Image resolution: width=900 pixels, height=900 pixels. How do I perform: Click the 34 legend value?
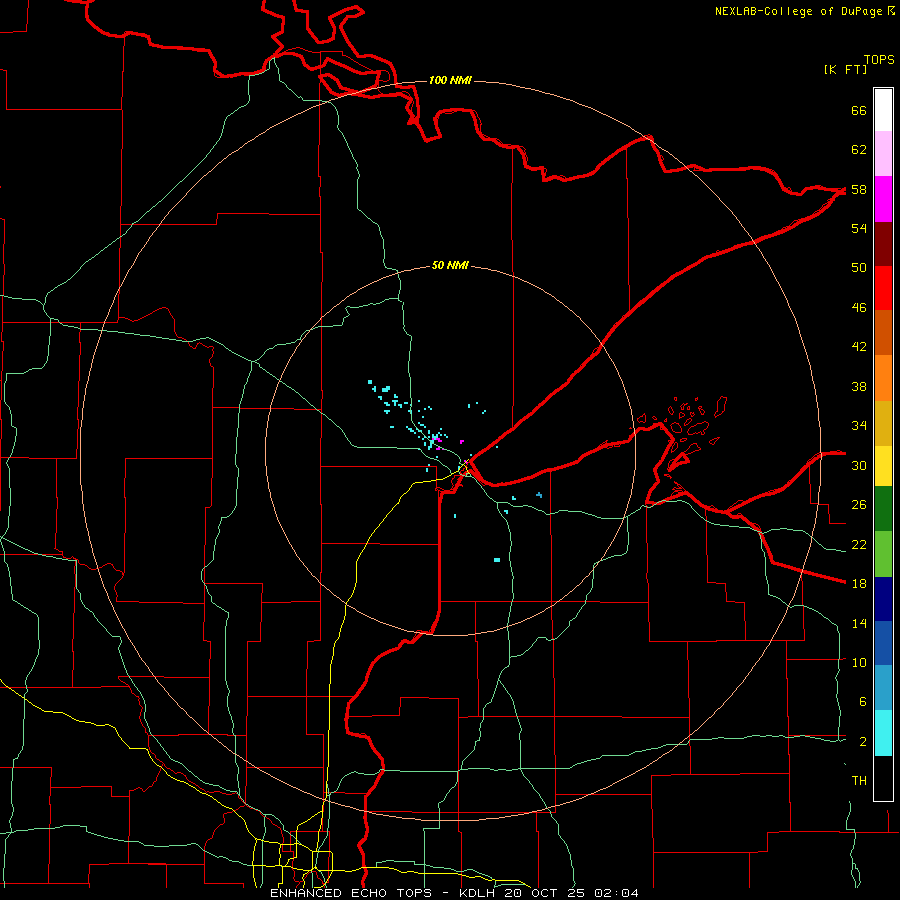pyautogui.click(x=859, y=426)
